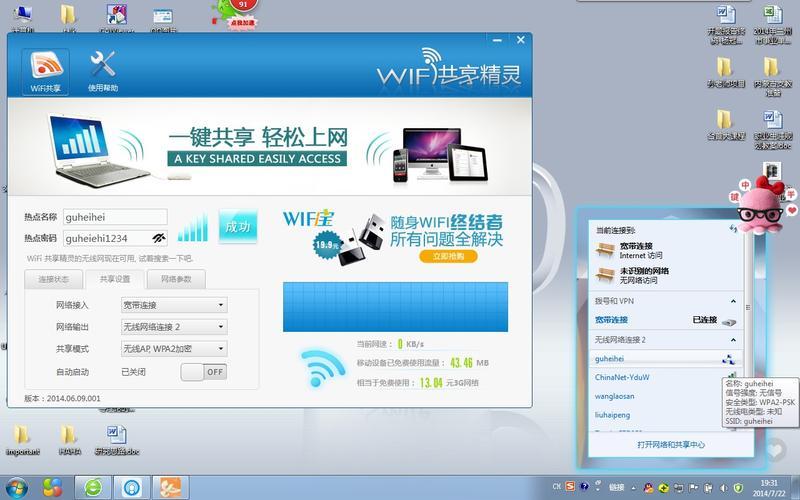Switch to the 共享设置 tab
The width and height of the screenshot is (800, 500).
(115, 279)
